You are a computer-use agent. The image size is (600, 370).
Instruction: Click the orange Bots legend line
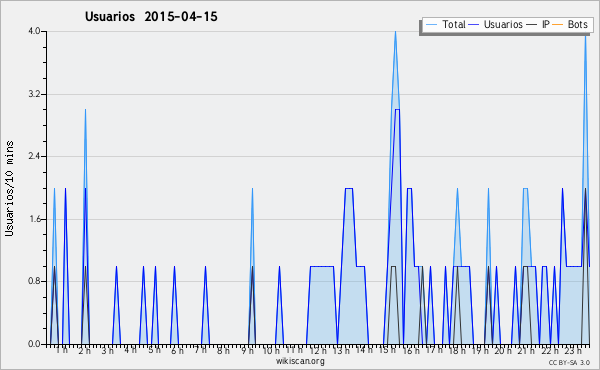tap(558, 25)
